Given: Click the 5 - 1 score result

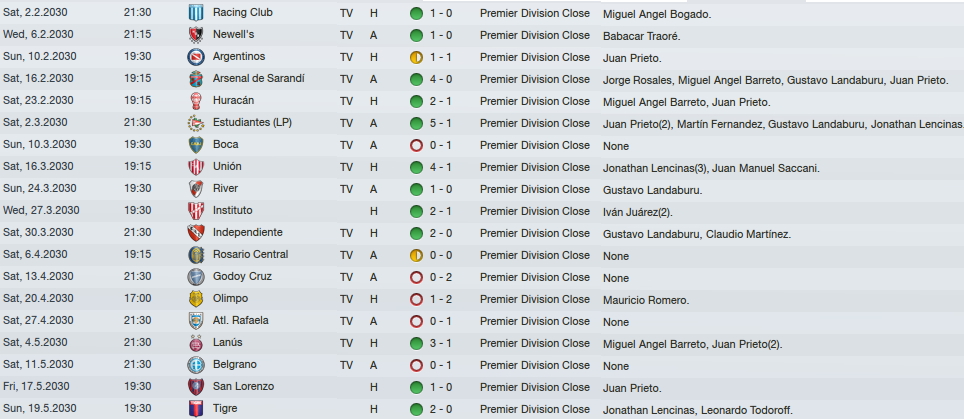Looking at the screenshot, I should [x=440, y=123].
